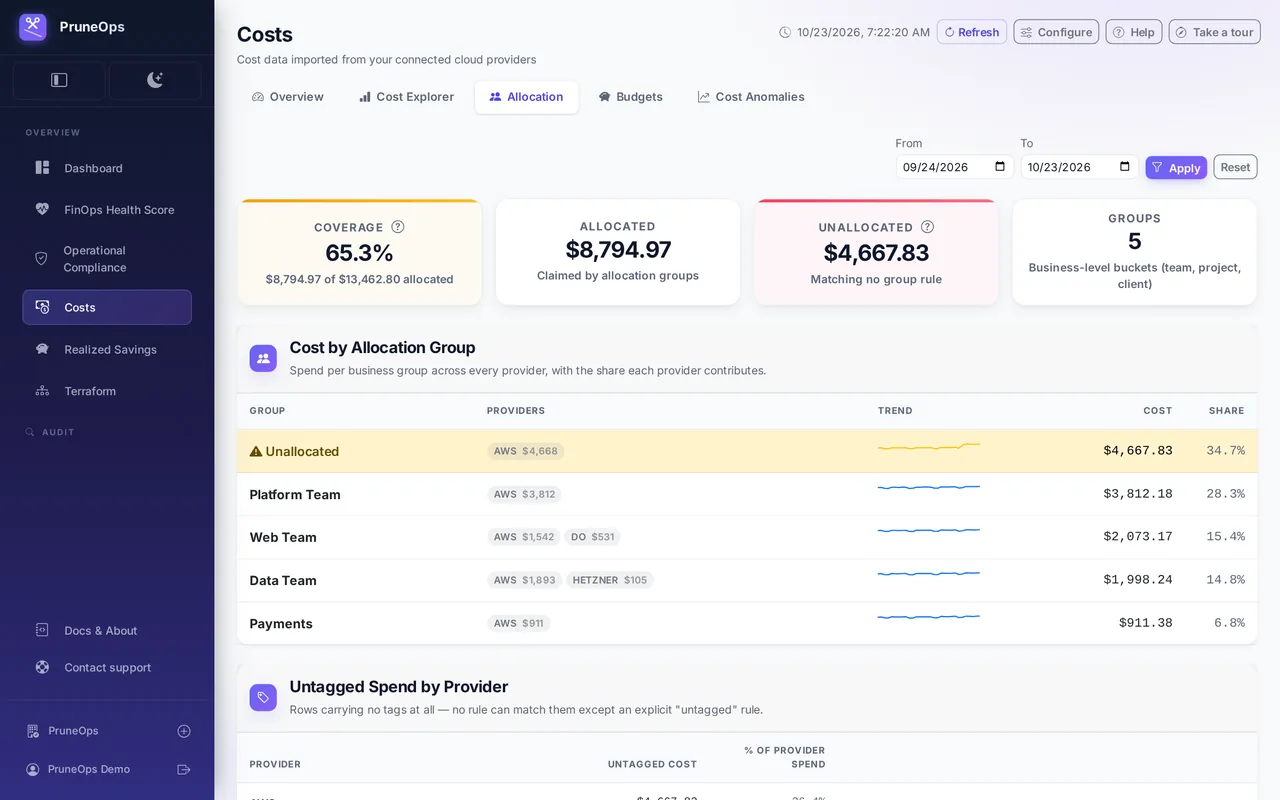Click the DO $531 provider chip

(593, 537)
